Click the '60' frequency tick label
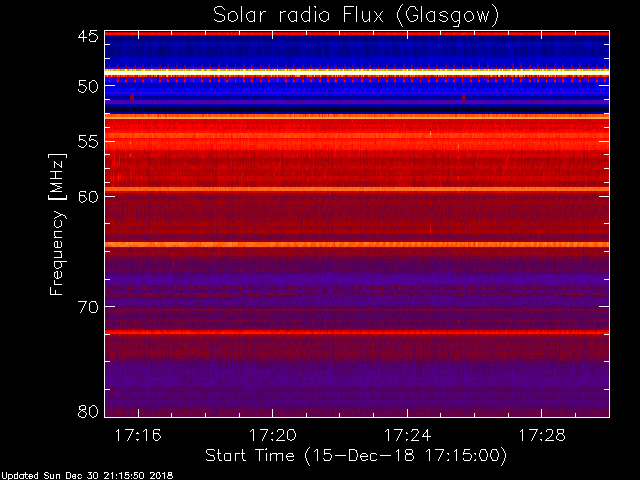The width and height of the screenshot is (640, 480). [x=88, y=197]
